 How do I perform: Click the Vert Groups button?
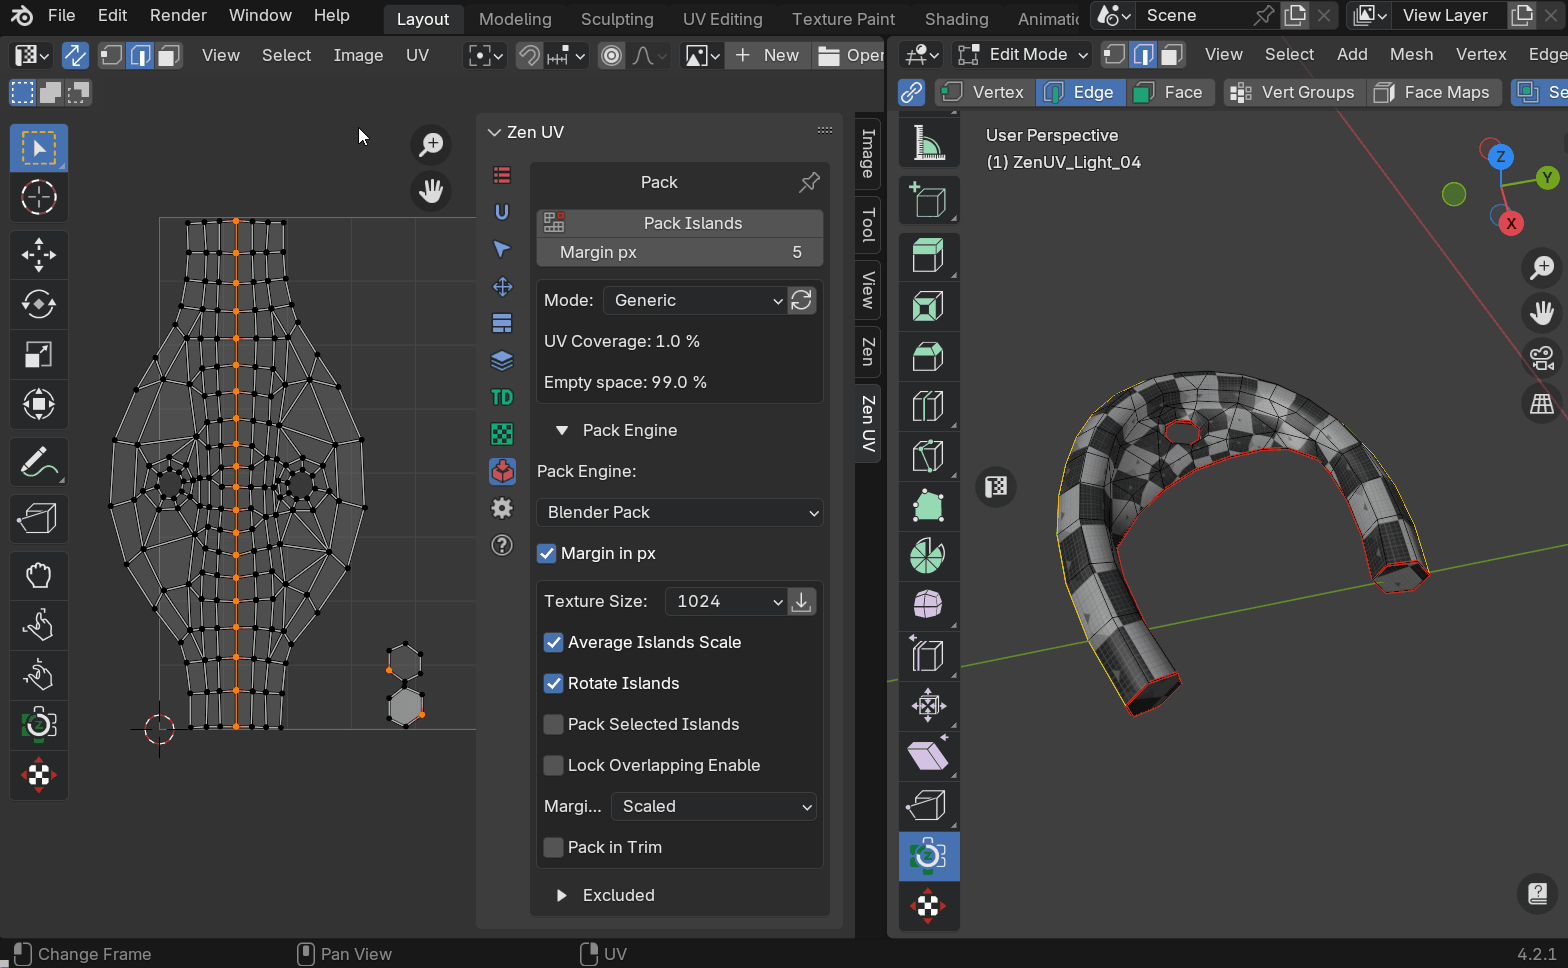pos(1292,92)
